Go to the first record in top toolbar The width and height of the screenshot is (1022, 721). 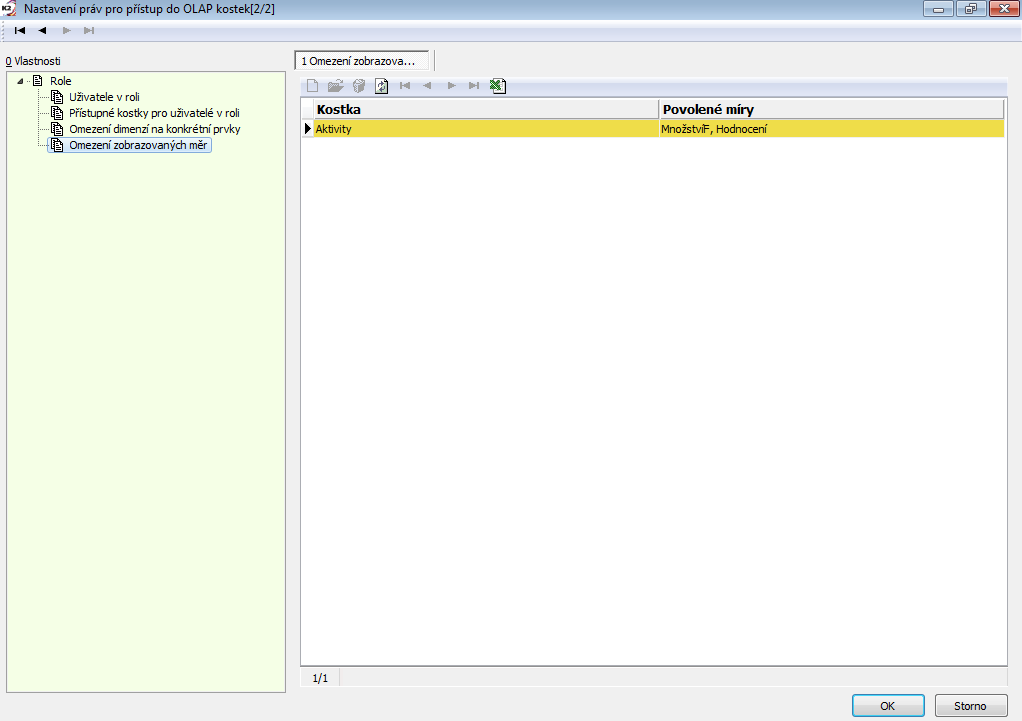coord(20,31)
